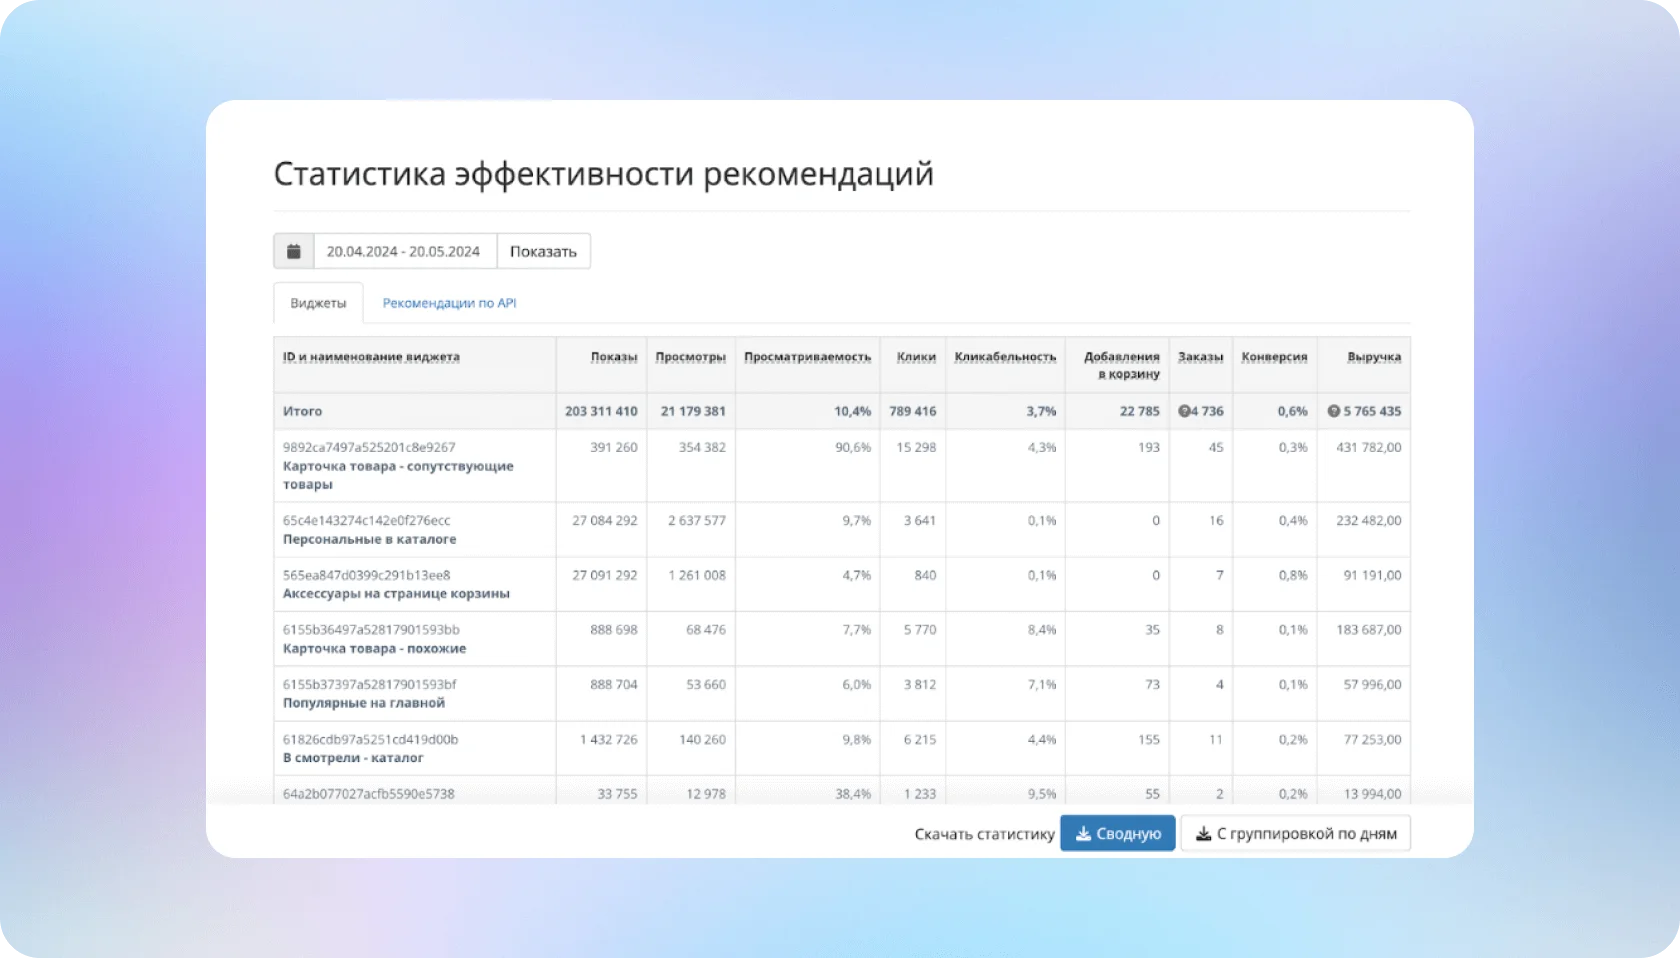The image size is (1680, 958).
Task: Click the Просмотры column header
Action: [690, 357]
